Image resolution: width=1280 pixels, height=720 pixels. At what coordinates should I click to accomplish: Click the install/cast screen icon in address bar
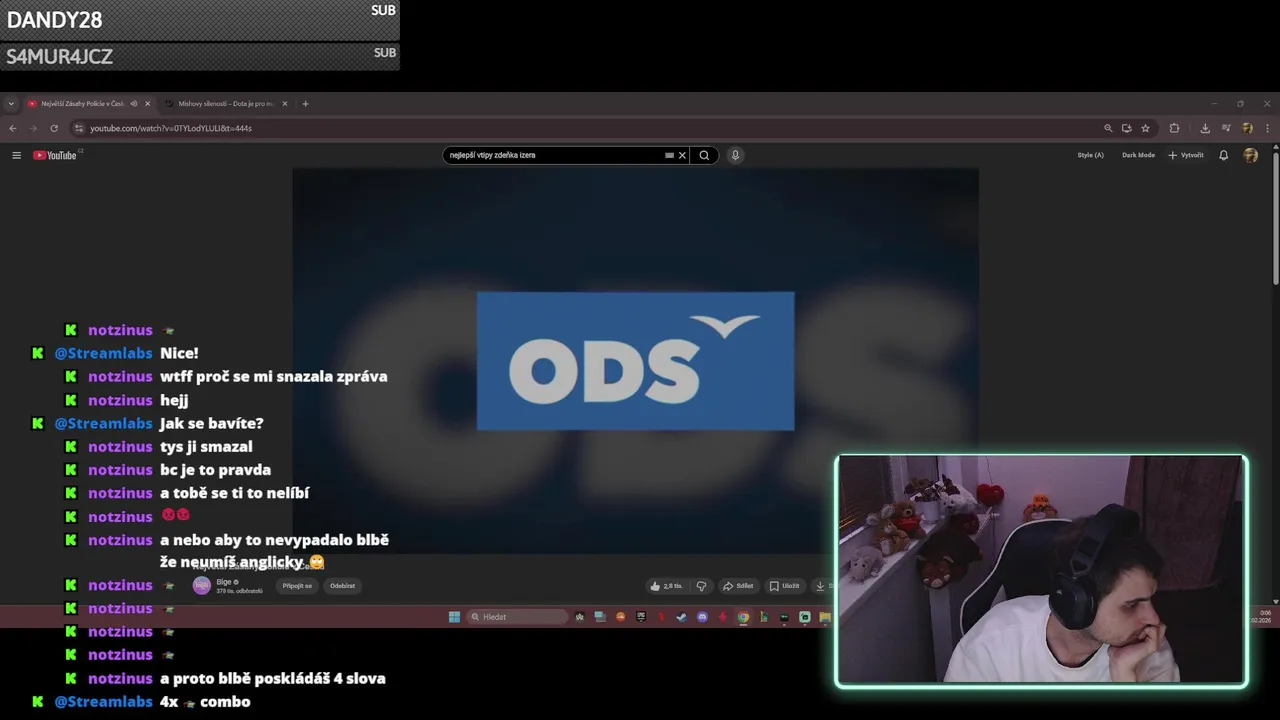coord(1127,128)
